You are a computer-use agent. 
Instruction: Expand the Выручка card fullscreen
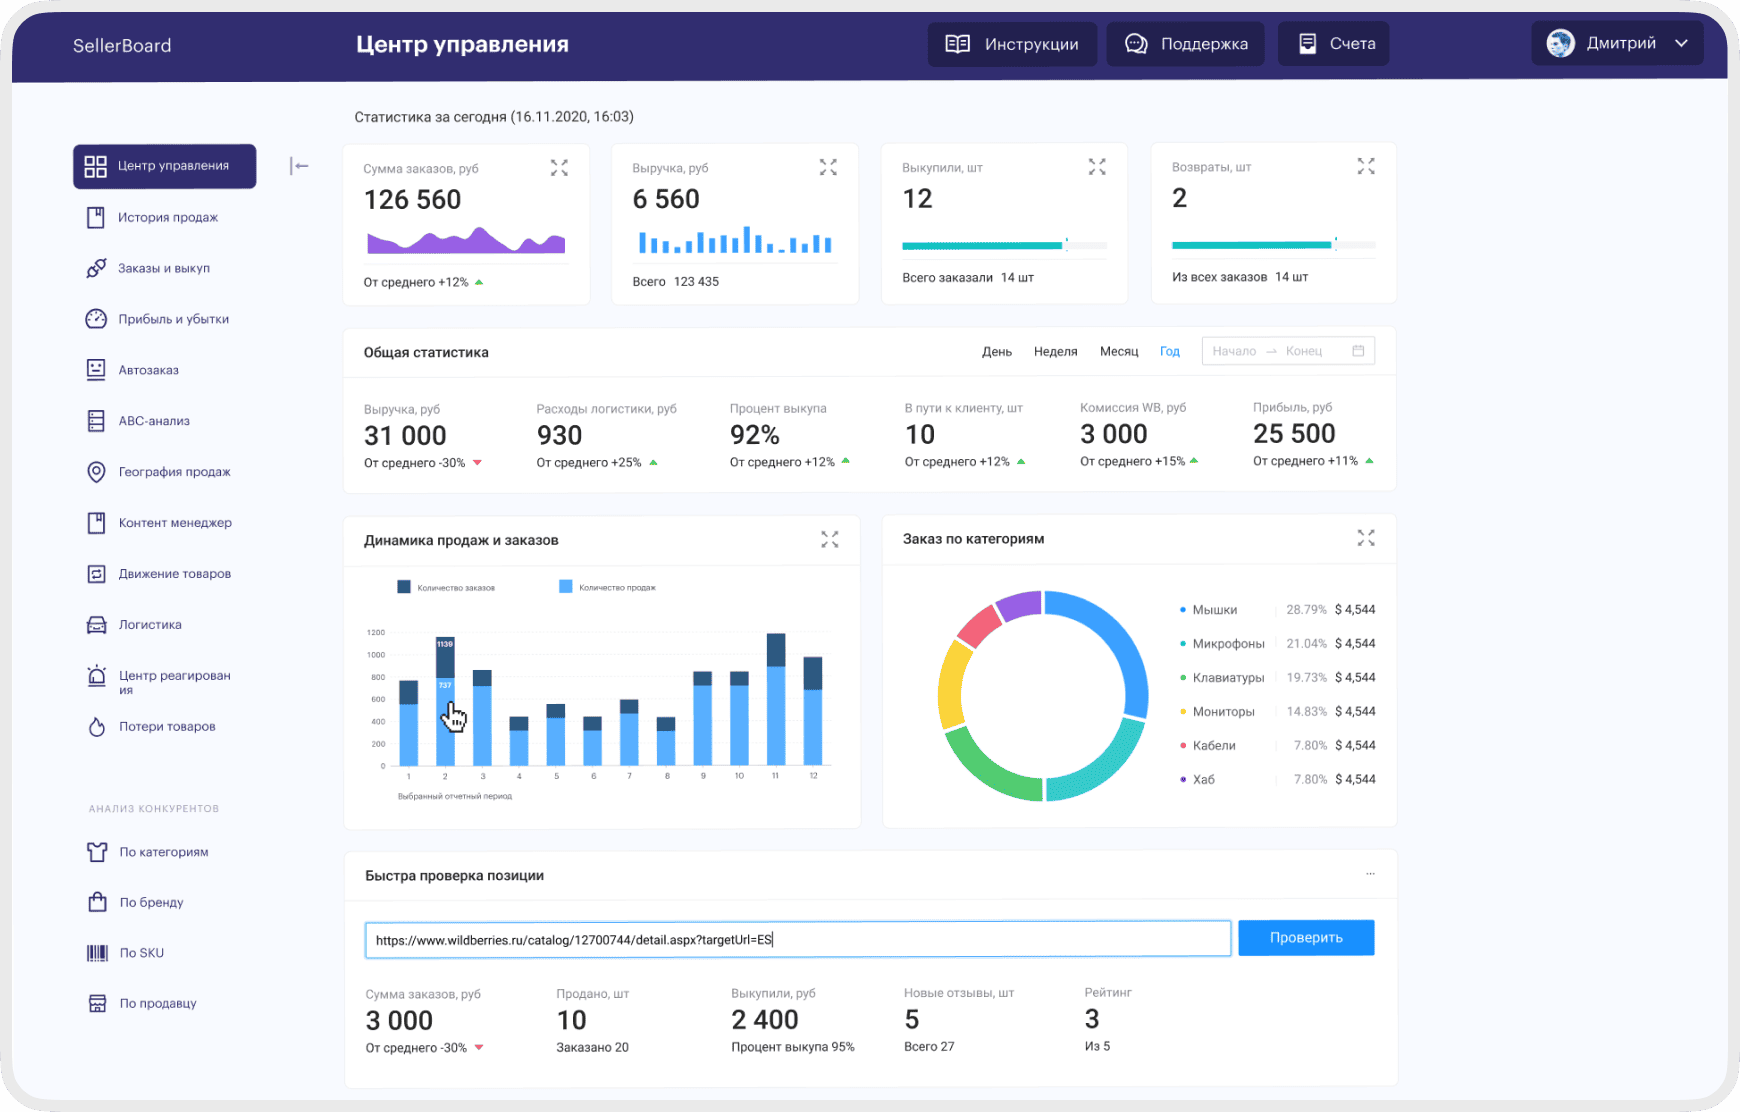tap(828, 167)
